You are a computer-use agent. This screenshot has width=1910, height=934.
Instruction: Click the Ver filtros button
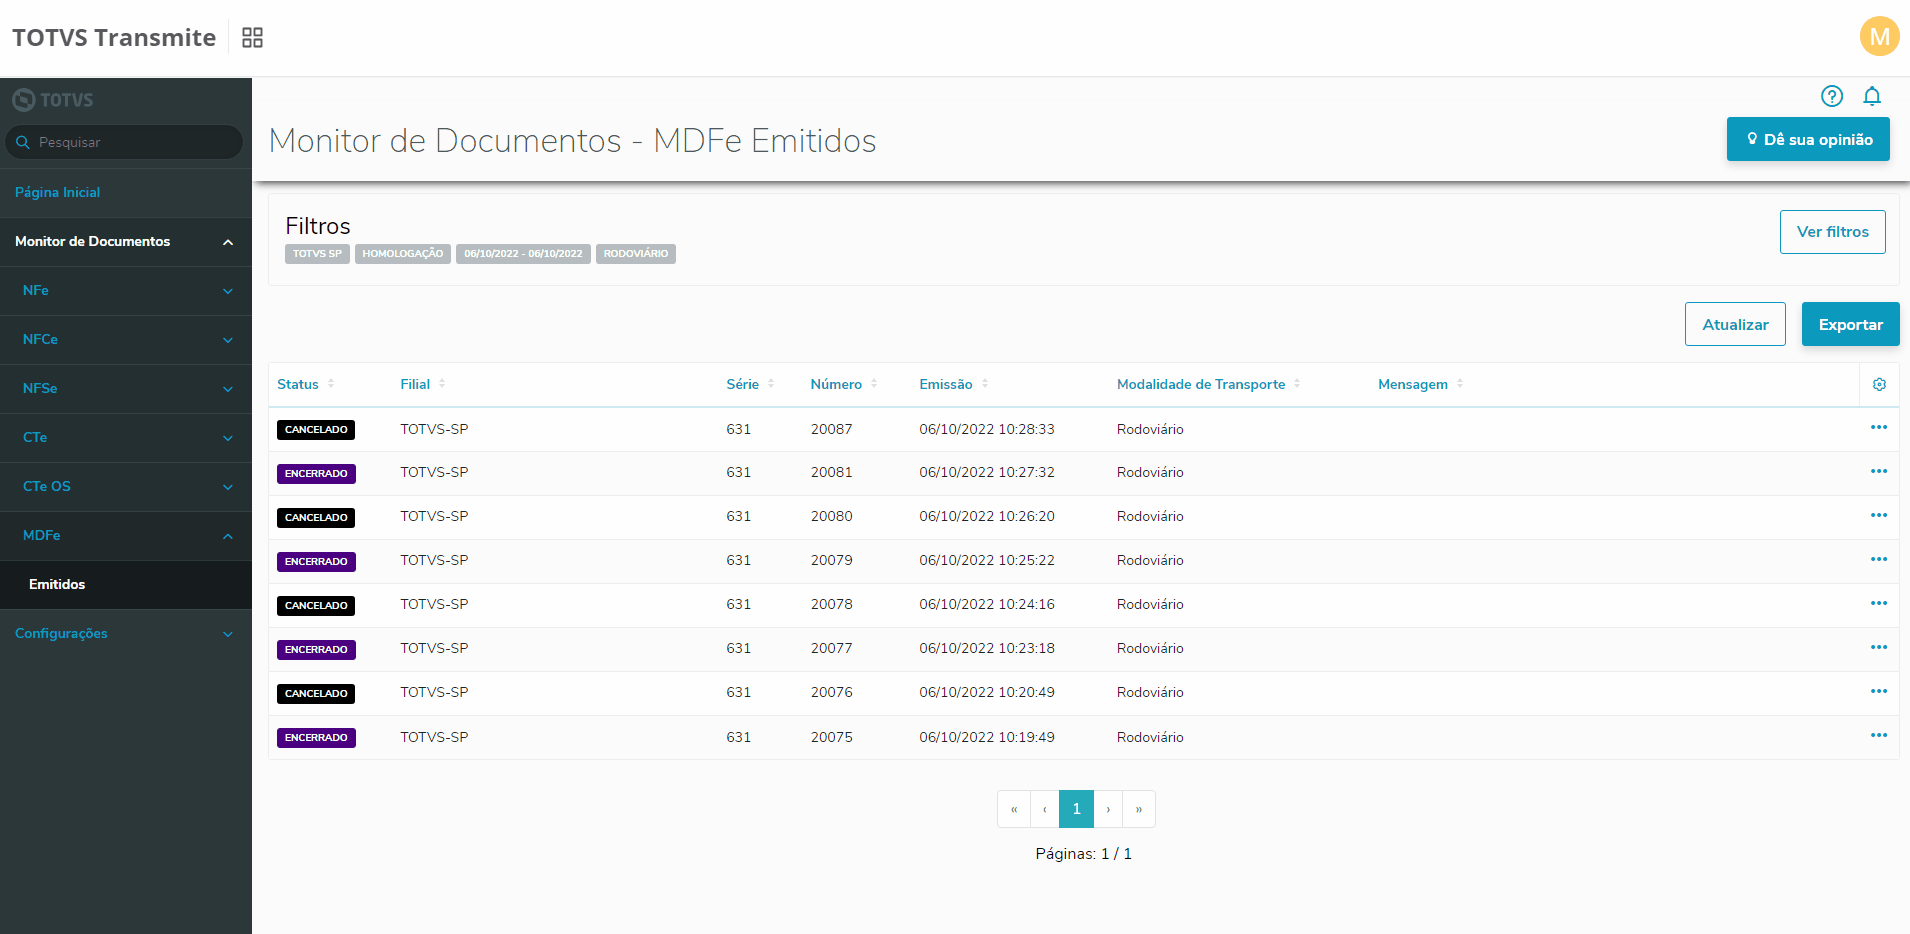point(1832,232)
